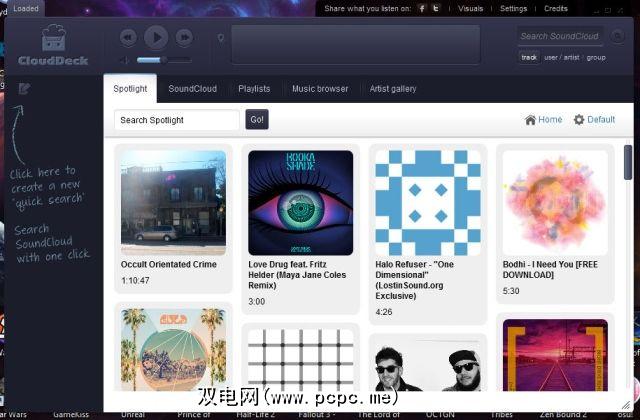640x420 pixels.
Task: Click the Bodhi - I Need You title
Action: [x=550, y=269]
